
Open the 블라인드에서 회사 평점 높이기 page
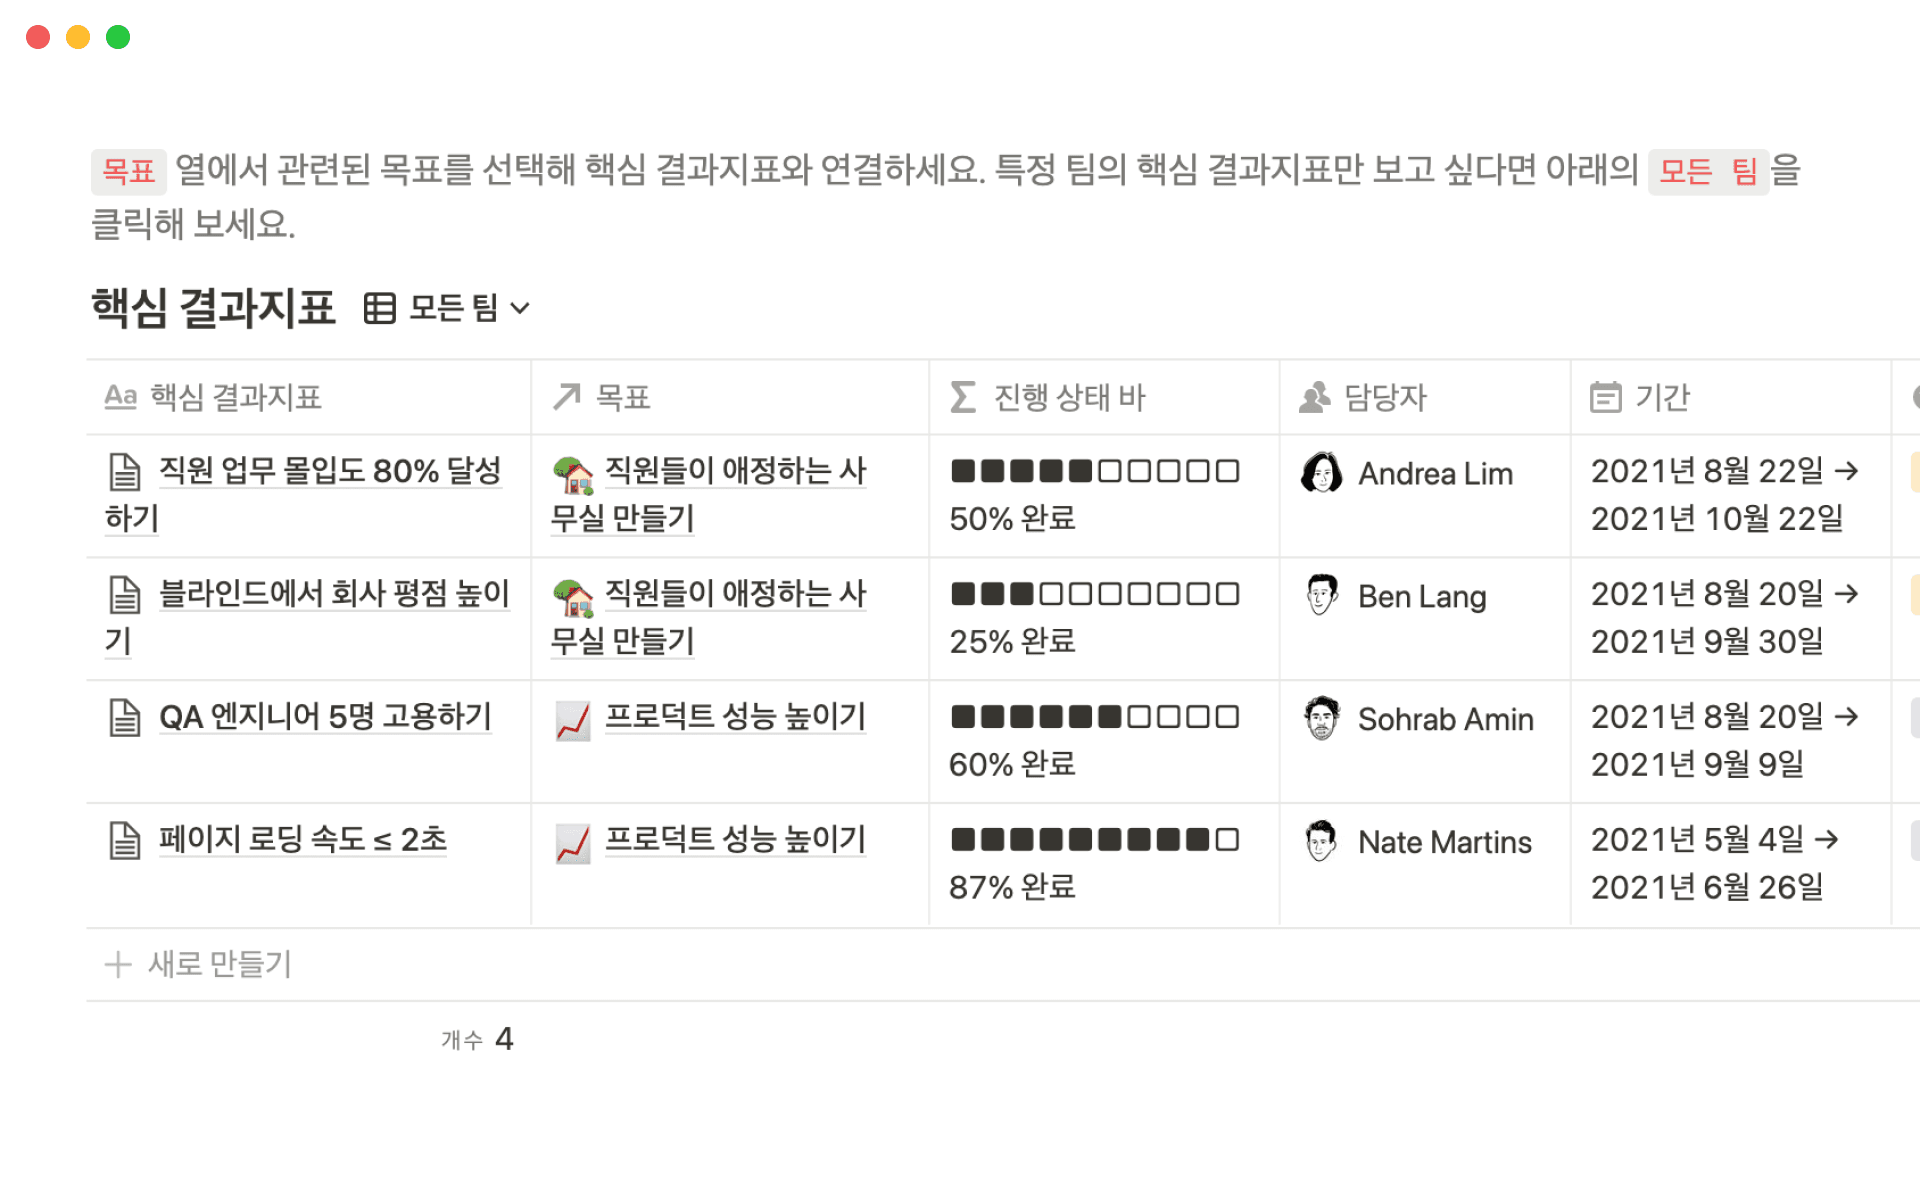click(x=334, y=594)
